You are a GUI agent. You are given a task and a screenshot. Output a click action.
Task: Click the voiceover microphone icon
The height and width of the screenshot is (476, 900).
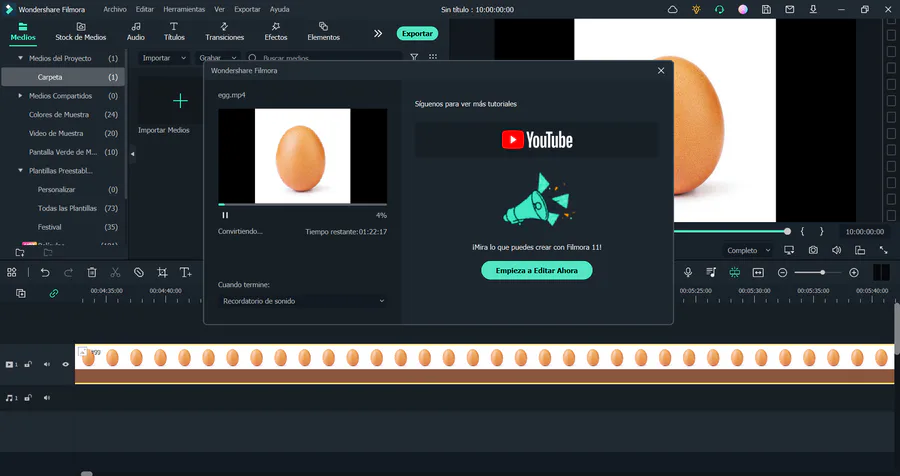[x=688, y=273]
